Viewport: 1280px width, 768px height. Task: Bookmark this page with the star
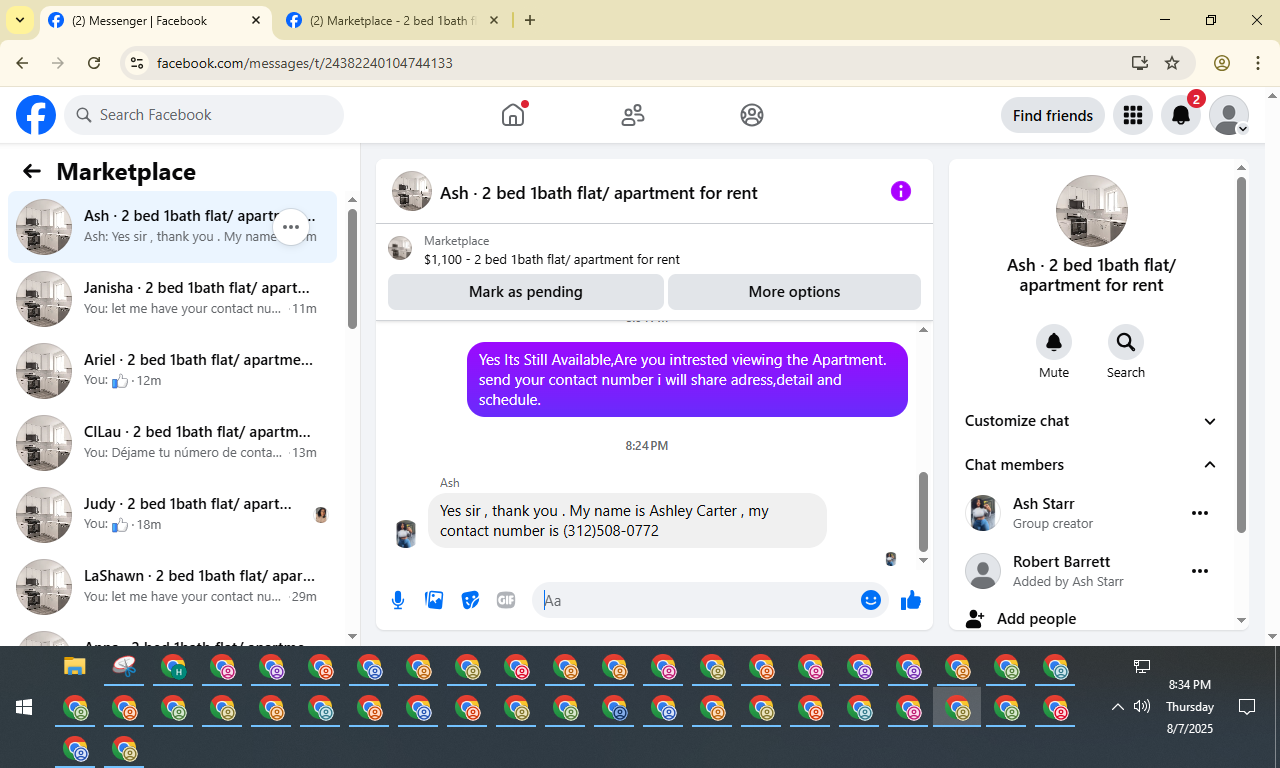[x=1172, y=63]
